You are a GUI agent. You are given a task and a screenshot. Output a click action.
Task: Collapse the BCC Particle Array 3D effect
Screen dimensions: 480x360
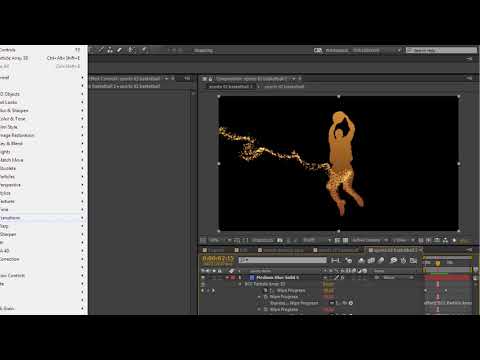[x=240, y=284]
